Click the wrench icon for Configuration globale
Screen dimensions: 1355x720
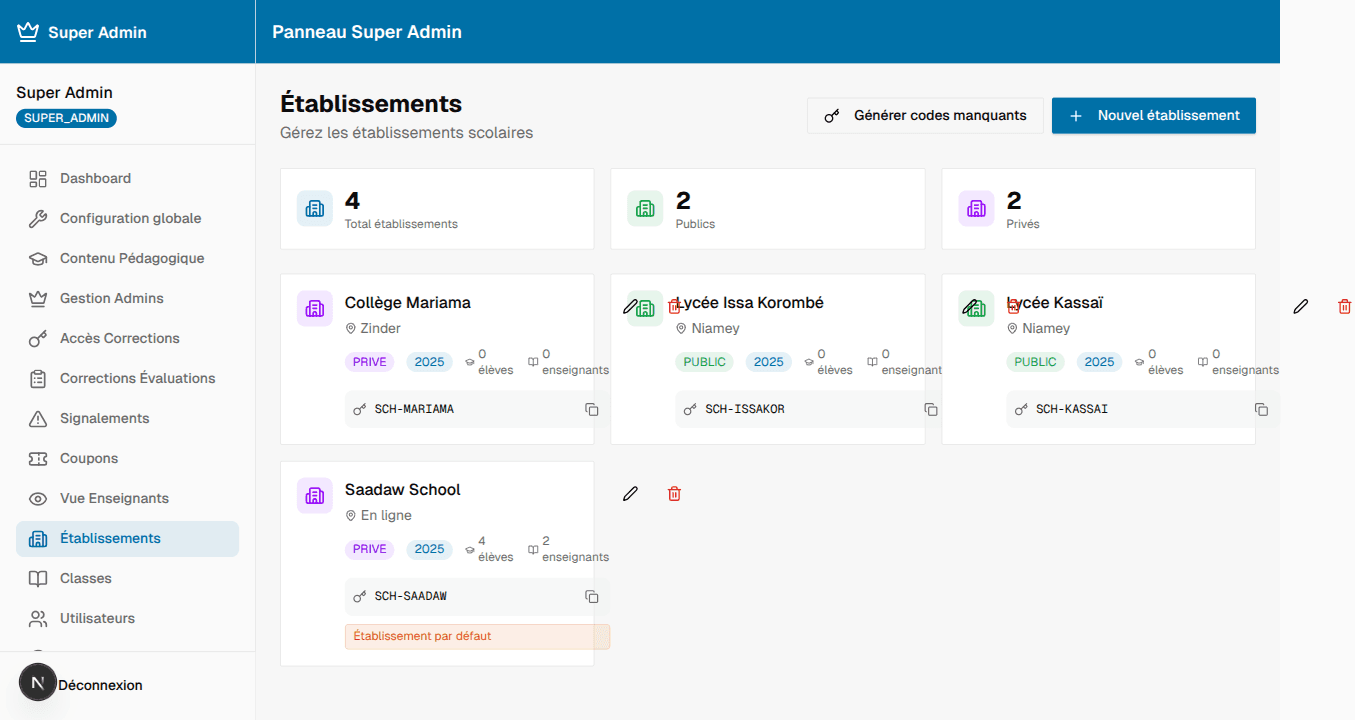[38, 219]
